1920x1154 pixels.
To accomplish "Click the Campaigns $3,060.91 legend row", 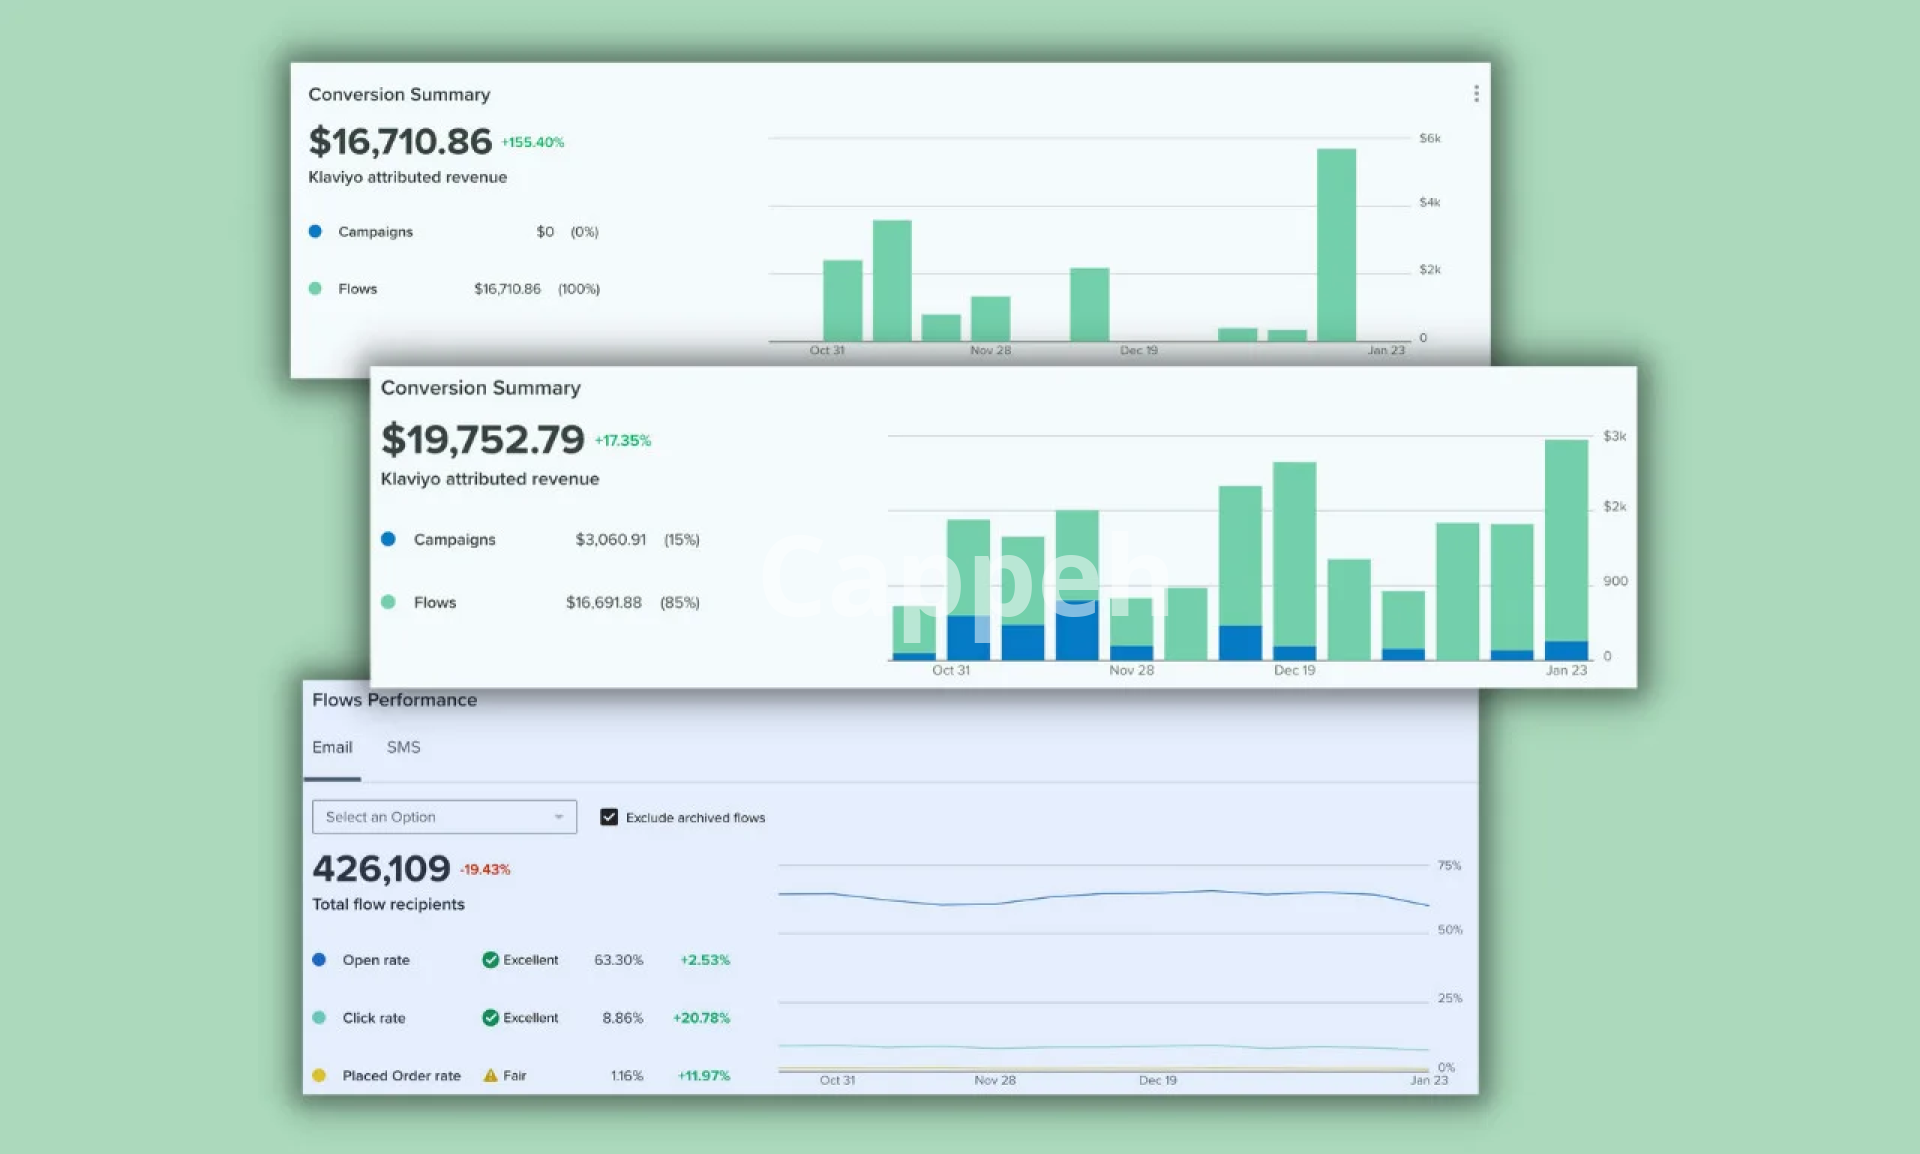I will coord(540,539).
